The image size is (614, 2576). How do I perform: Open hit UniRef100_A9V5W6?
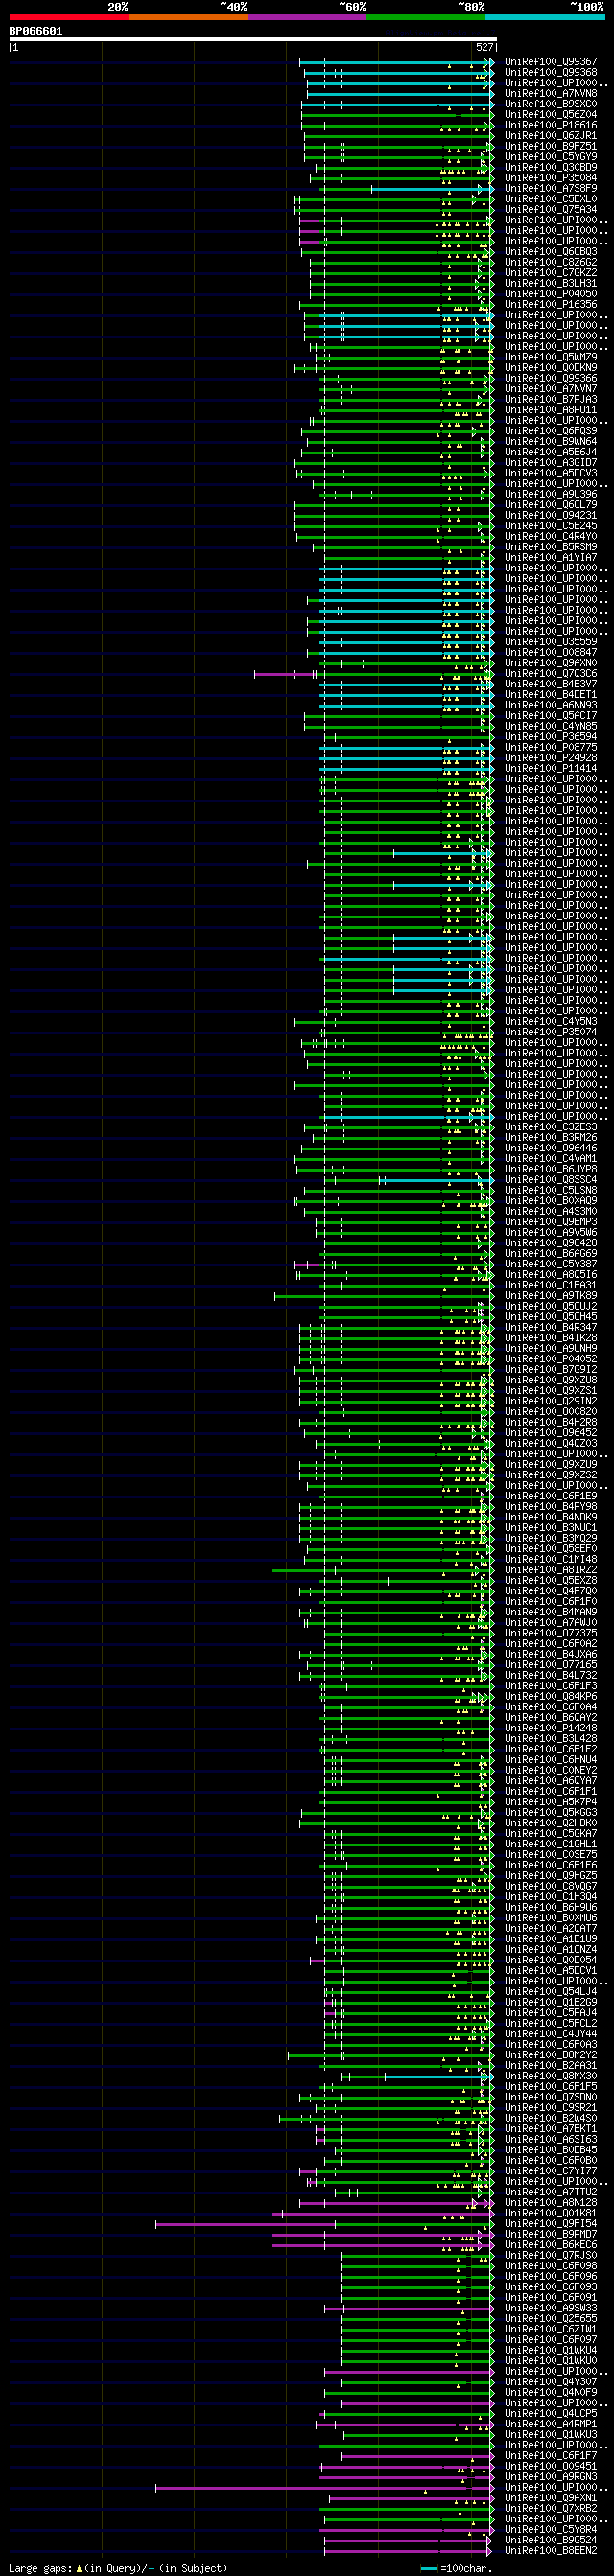551,1232
